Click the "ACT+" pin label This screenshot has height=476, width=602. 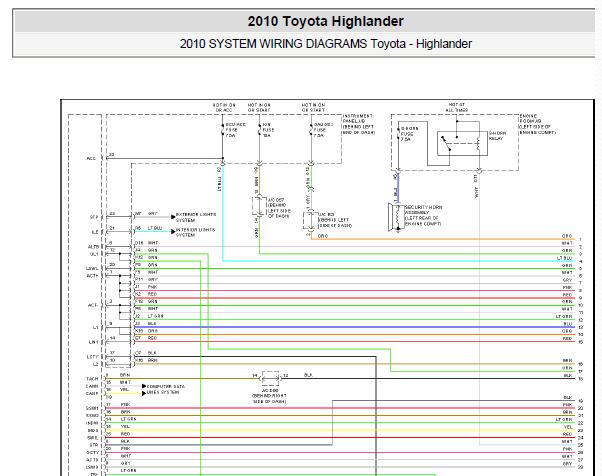[x=92, y=276]
